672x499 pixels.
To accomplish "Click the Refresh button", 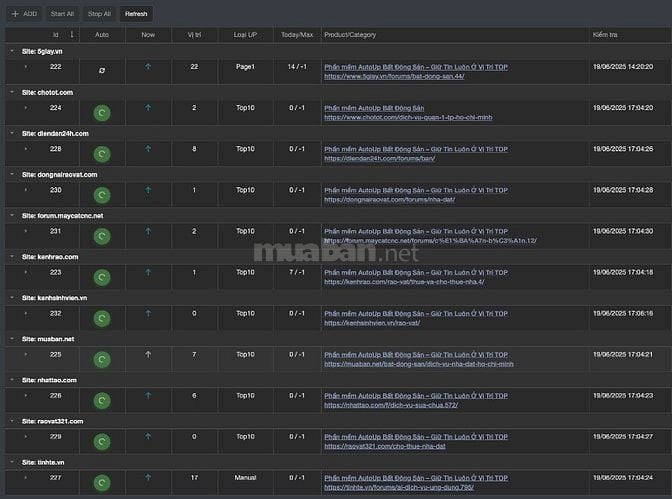I will (136, 14).
